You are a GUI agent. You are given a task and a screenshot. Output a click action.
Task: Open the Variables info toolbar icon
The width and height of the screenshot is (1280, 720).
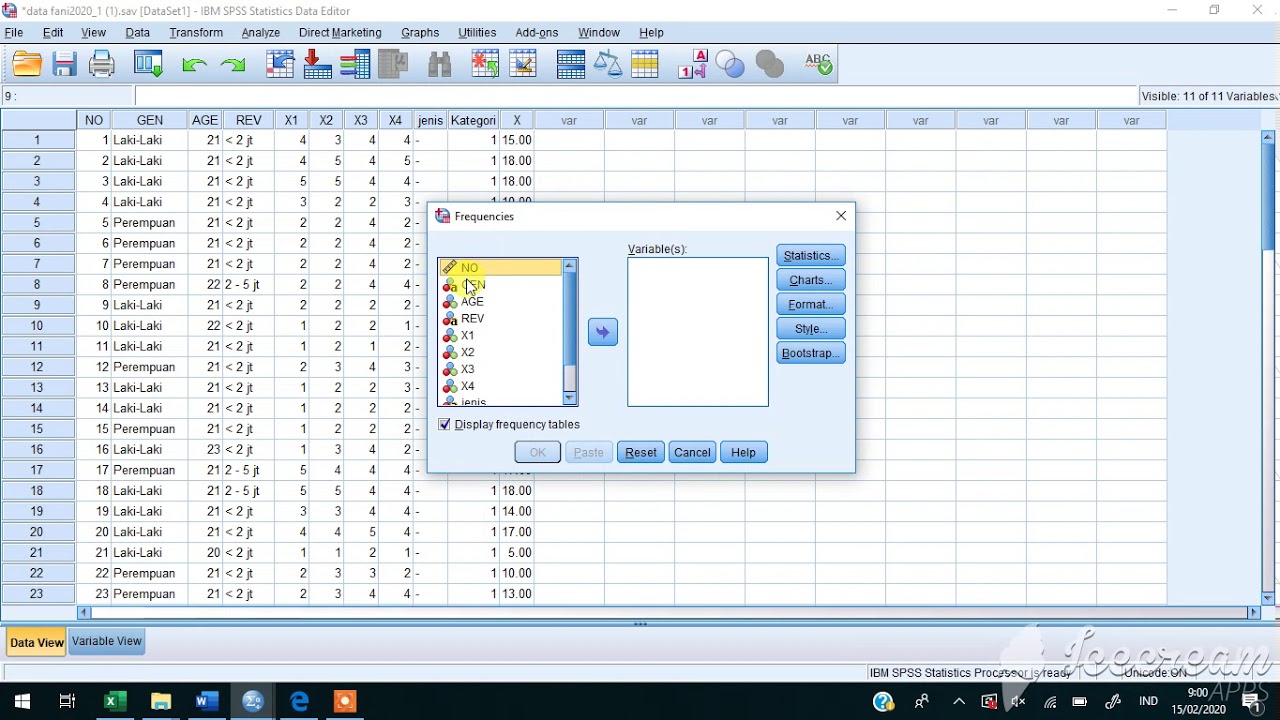[355, 65]
